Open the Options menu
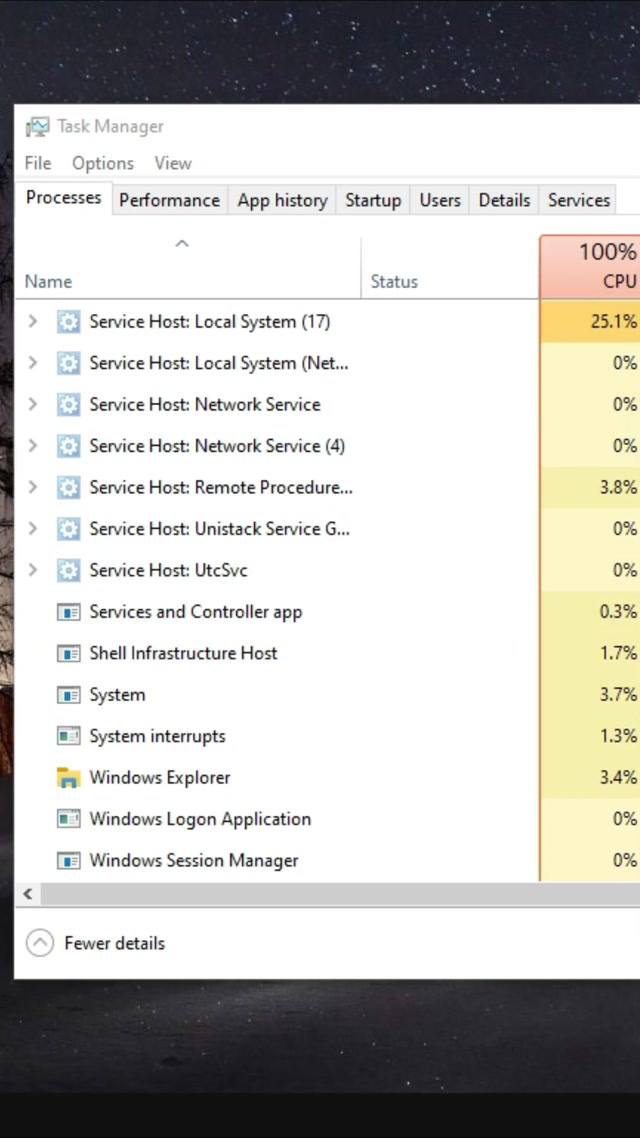 (102, 163)
